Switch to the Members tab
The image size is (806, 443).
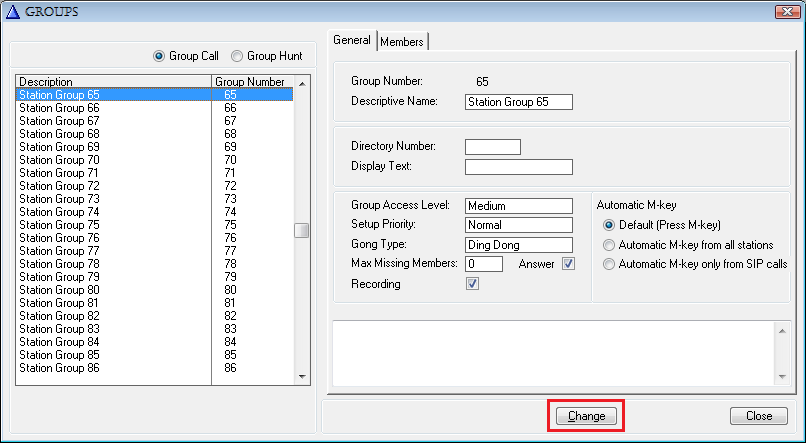402,42
